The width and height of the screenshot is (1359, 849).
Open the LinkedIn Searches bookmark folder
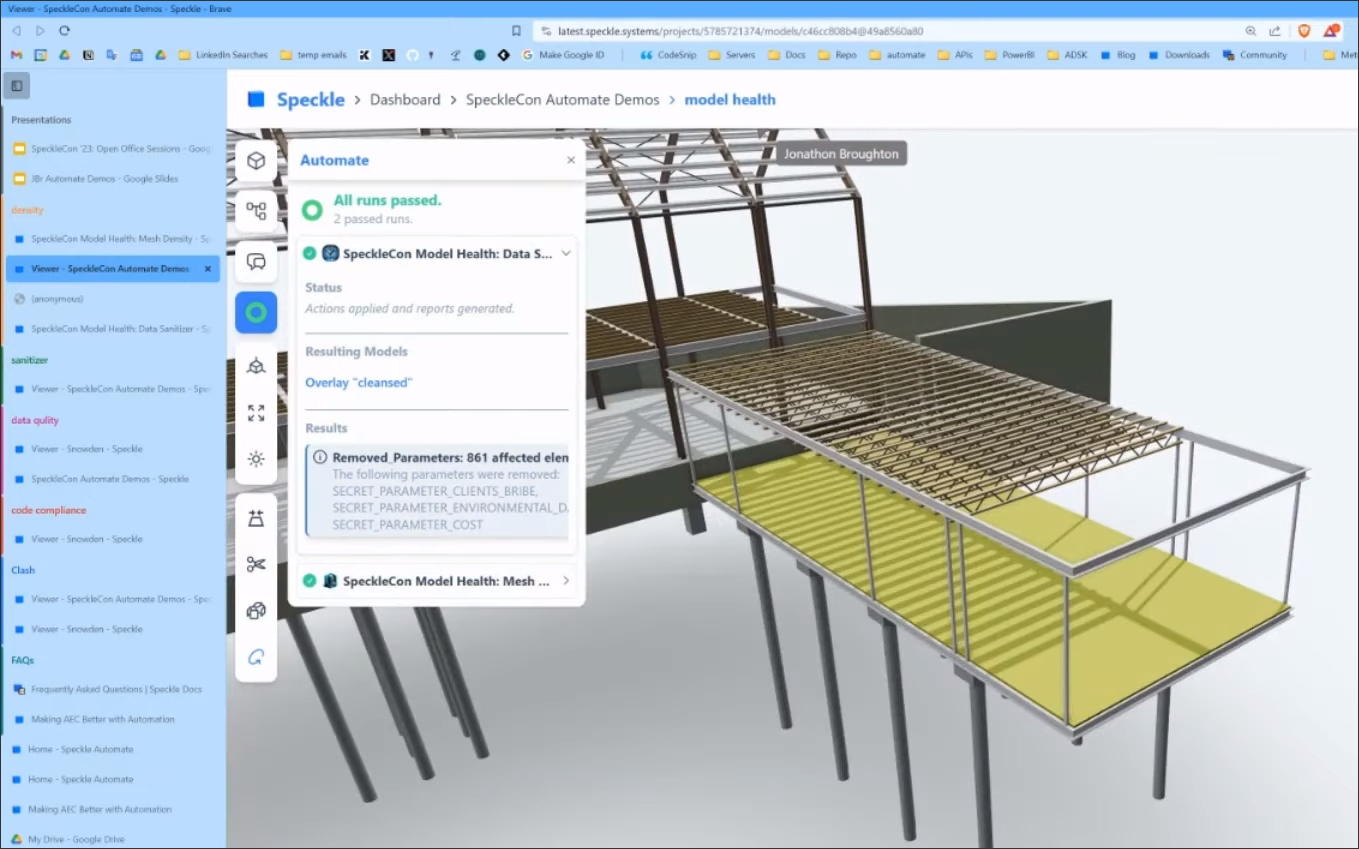pos(223,55)
